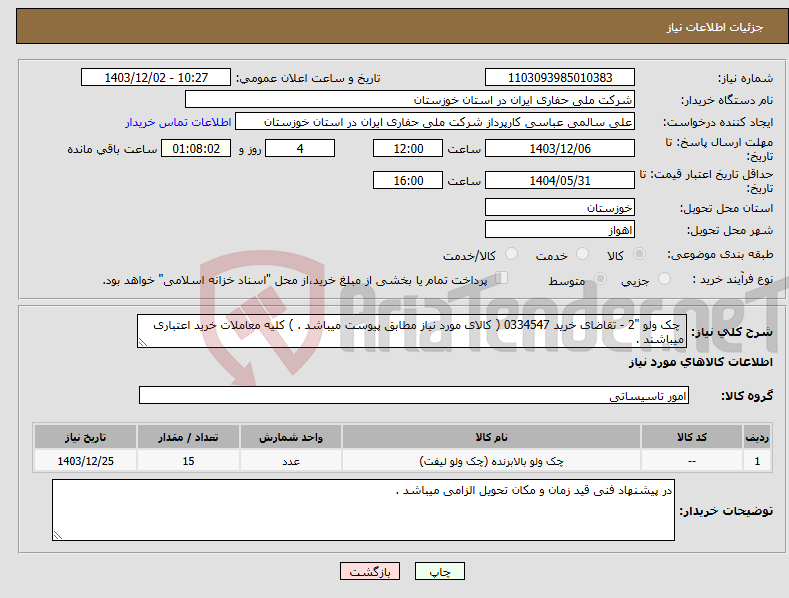Click the unit cell عدد
This screenshot has width=789, height=598.
click(291, 461)
